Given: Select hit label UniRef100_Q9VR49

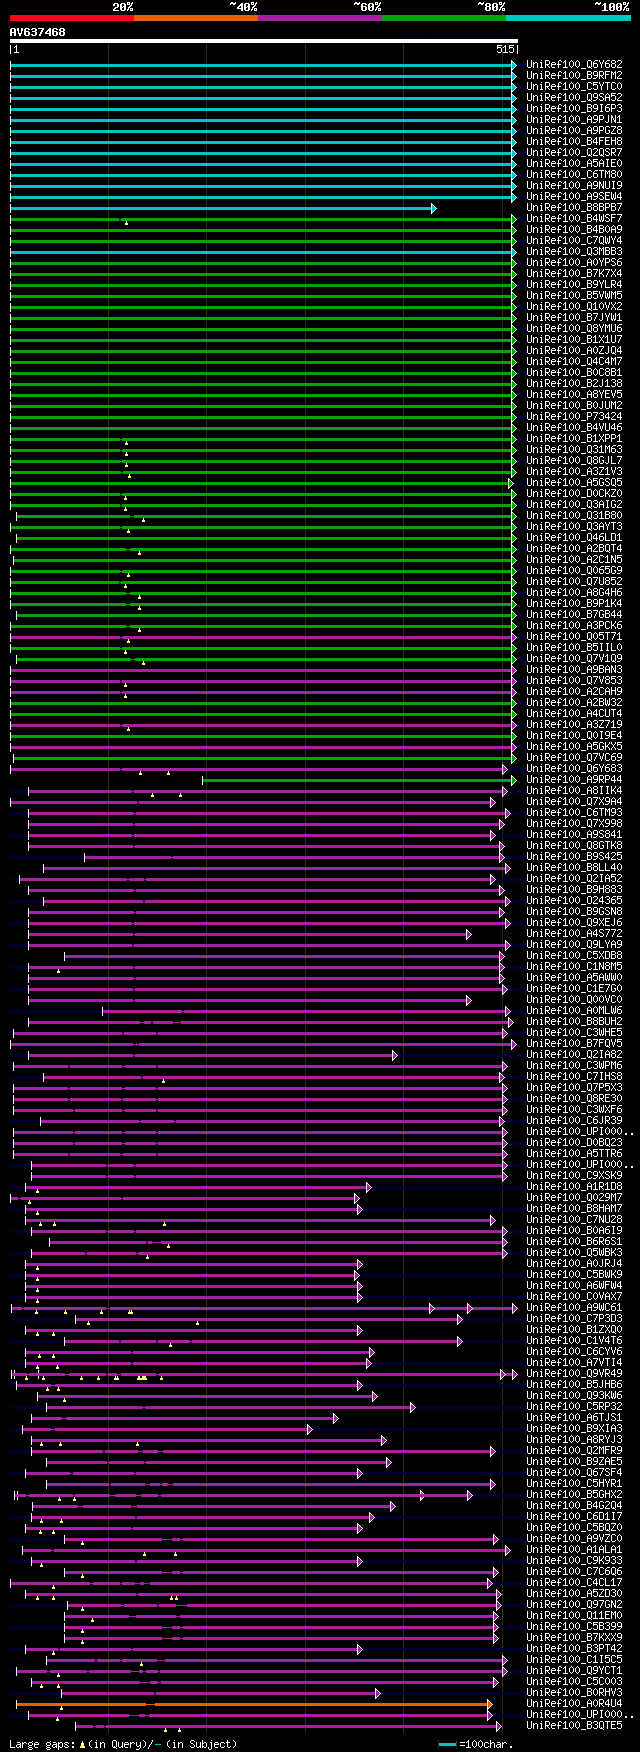Looking at the screenshot, I should click(x=574, y=1374).
